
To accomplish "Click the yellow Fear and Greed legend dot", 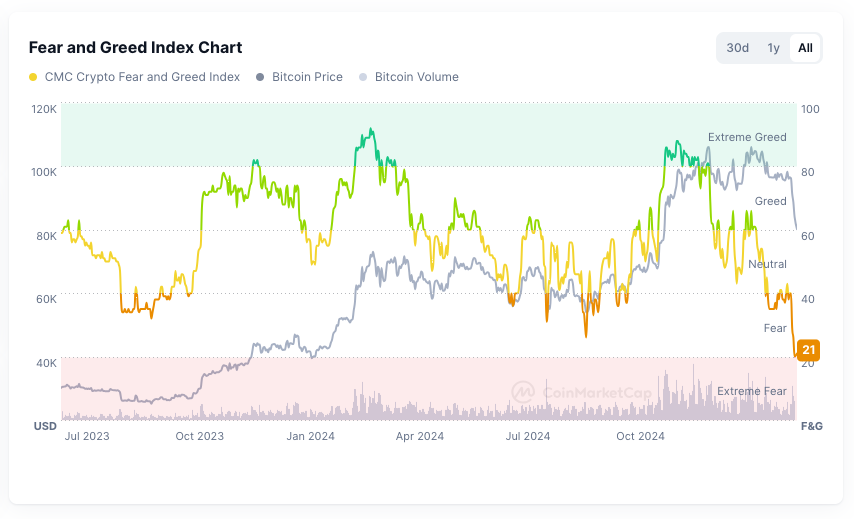I will tap(34, 77).
